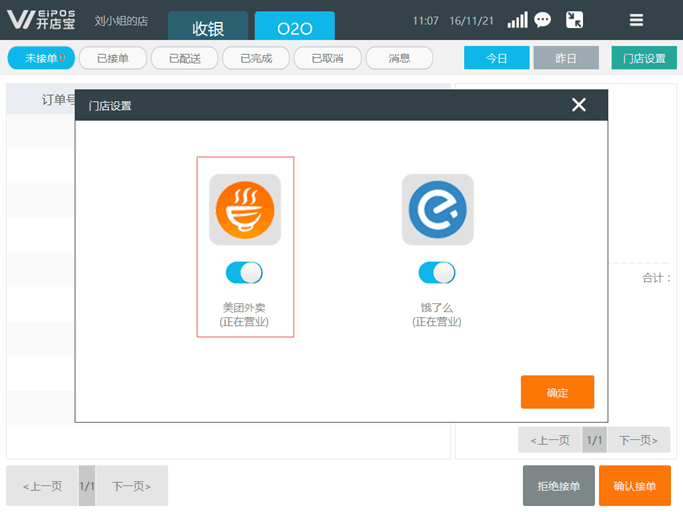The height and width of the screenshot is (512, 683).
Task: Select the 已取消 filter tab
Action: [x=328, y=58]
